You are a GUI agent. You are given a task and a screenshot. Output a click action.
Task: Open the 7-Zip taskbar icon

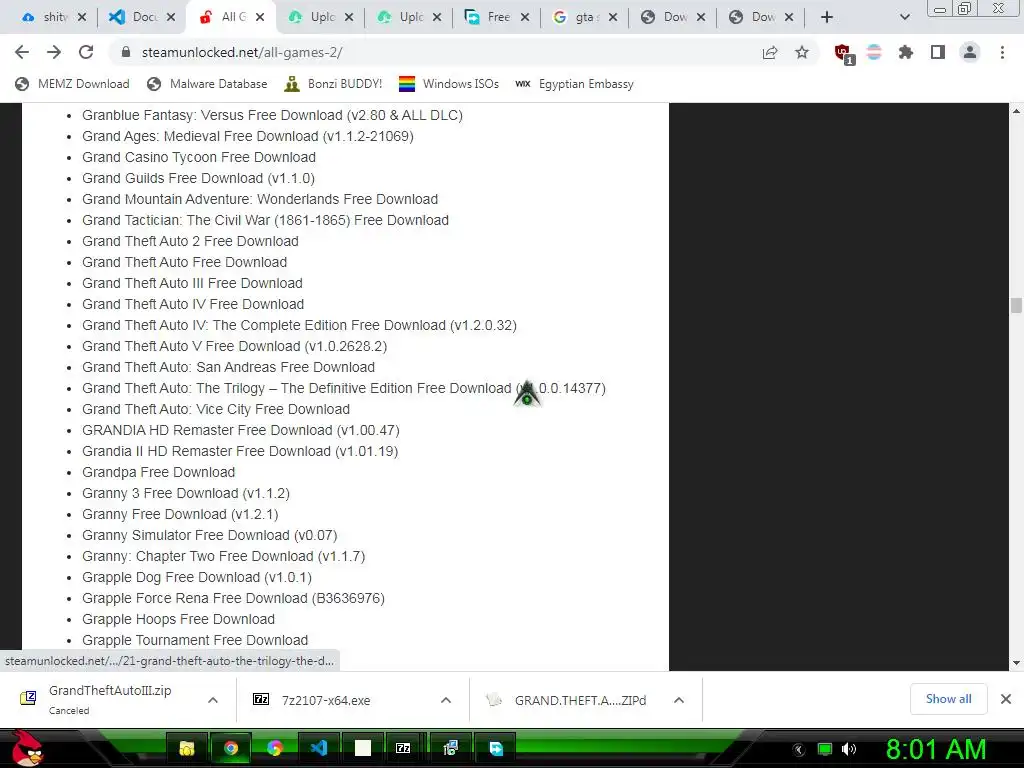click(403, 748)
